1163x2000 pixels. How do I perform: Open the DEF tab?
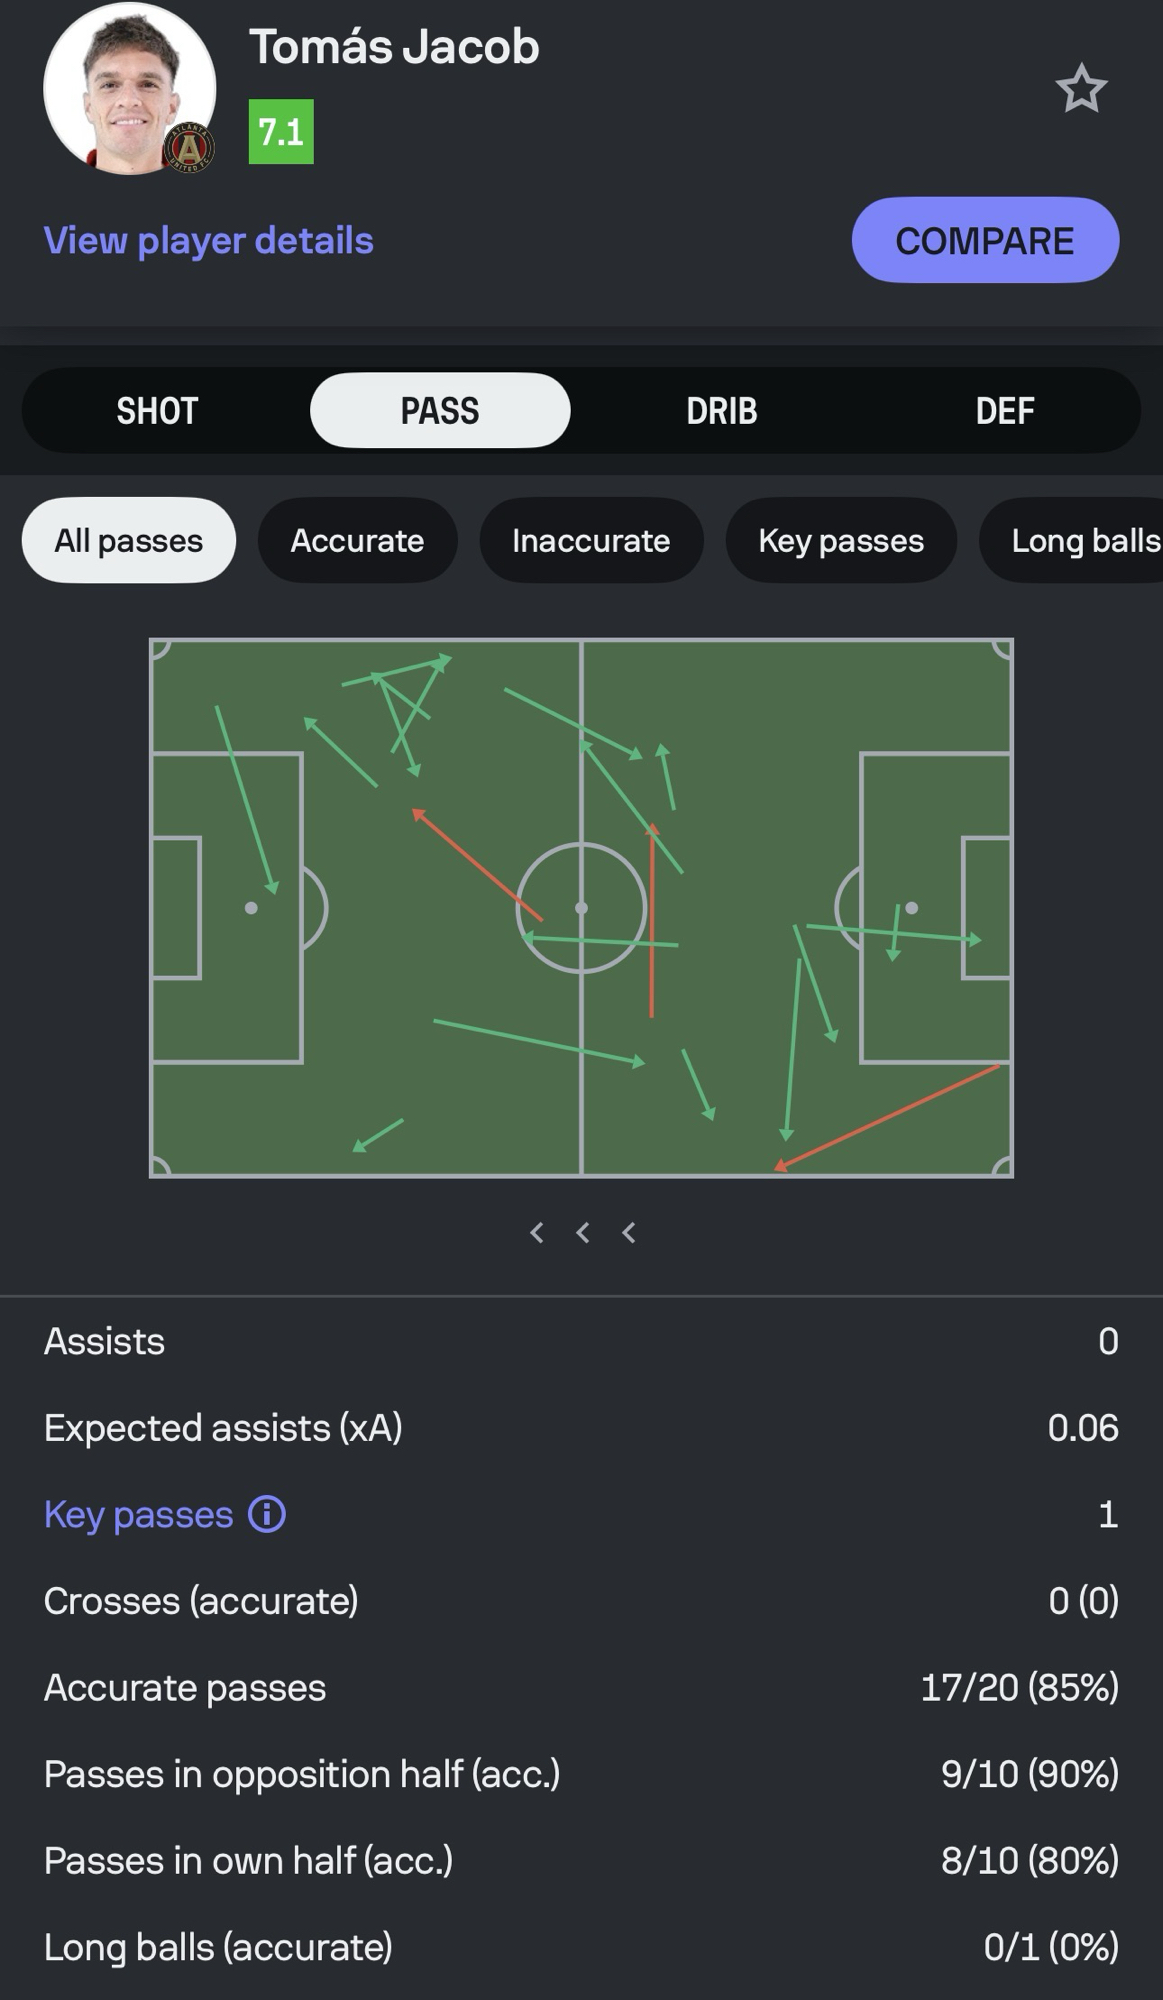click(1004, 411)
